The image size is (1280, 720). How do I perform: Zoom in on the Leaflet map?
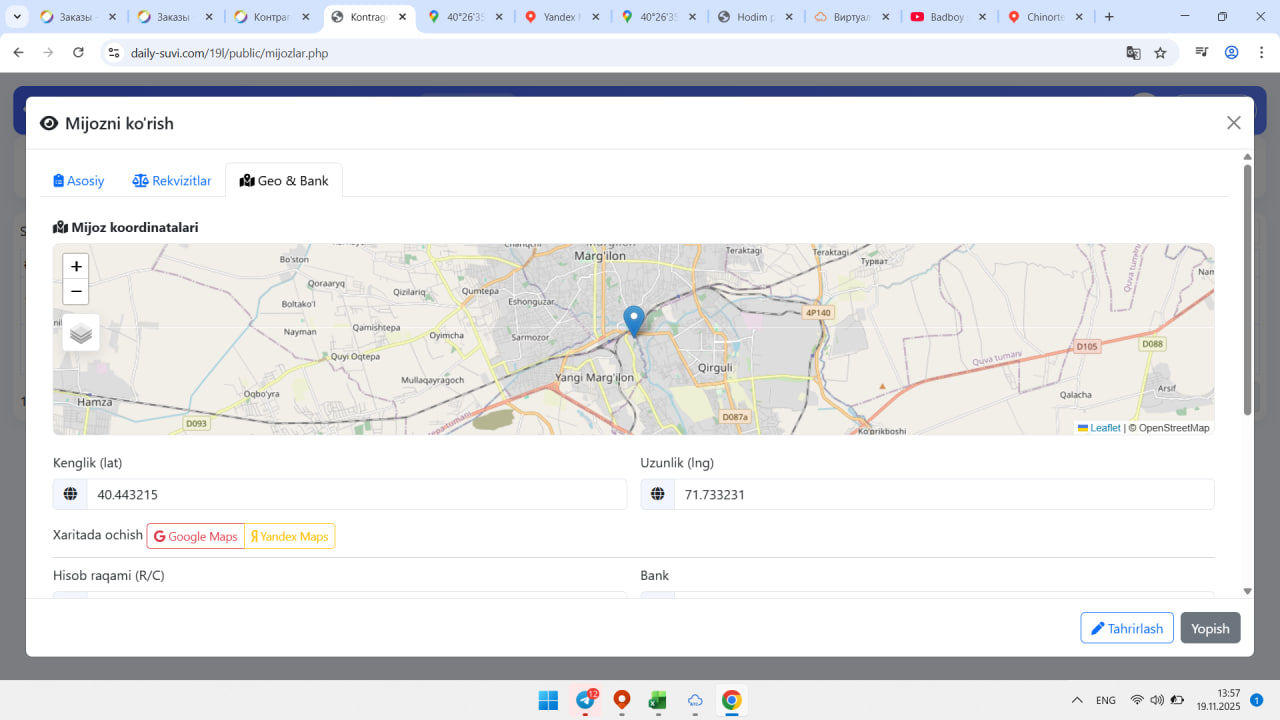[76, 267]
